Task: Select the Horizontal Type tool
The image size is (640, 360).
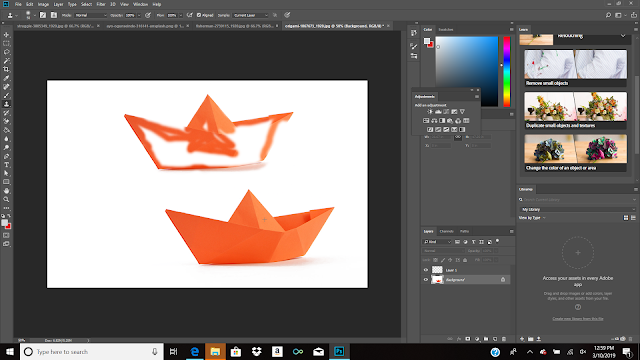Action: point(7,165)
